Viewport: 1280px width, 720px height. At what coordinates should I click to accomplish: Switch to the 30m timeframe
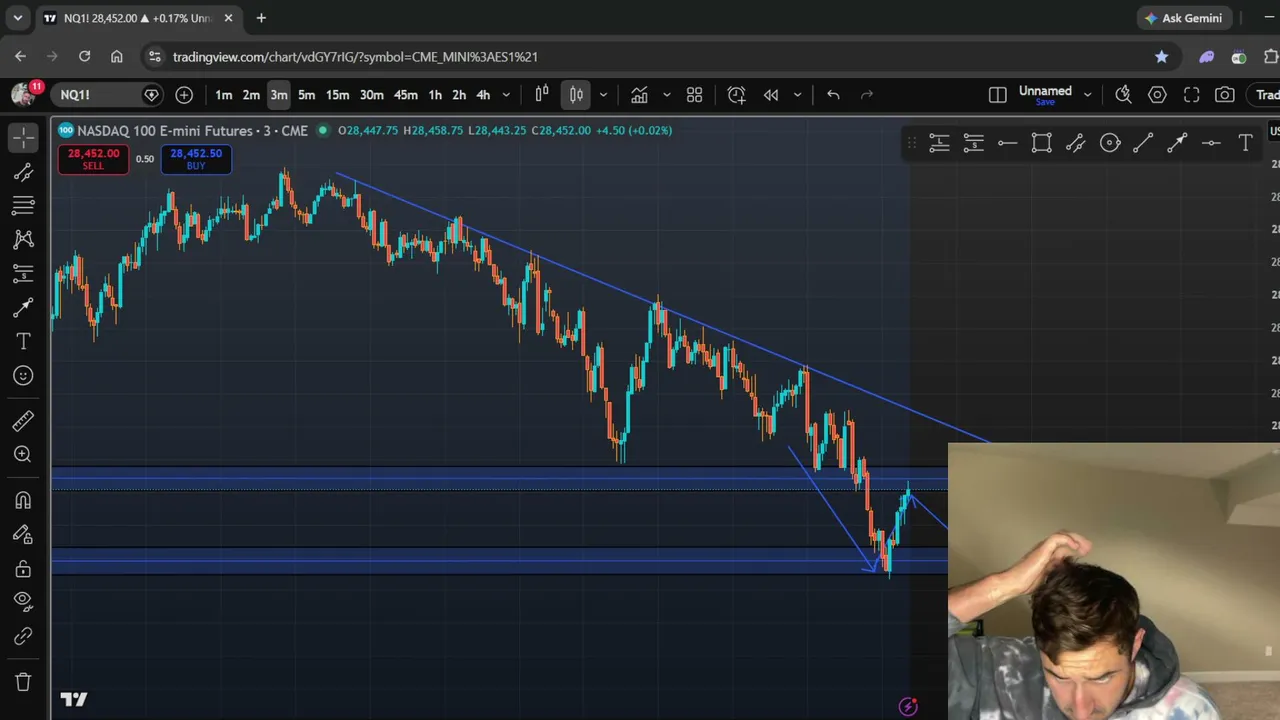pyautogui.click(x=372, y=95)
